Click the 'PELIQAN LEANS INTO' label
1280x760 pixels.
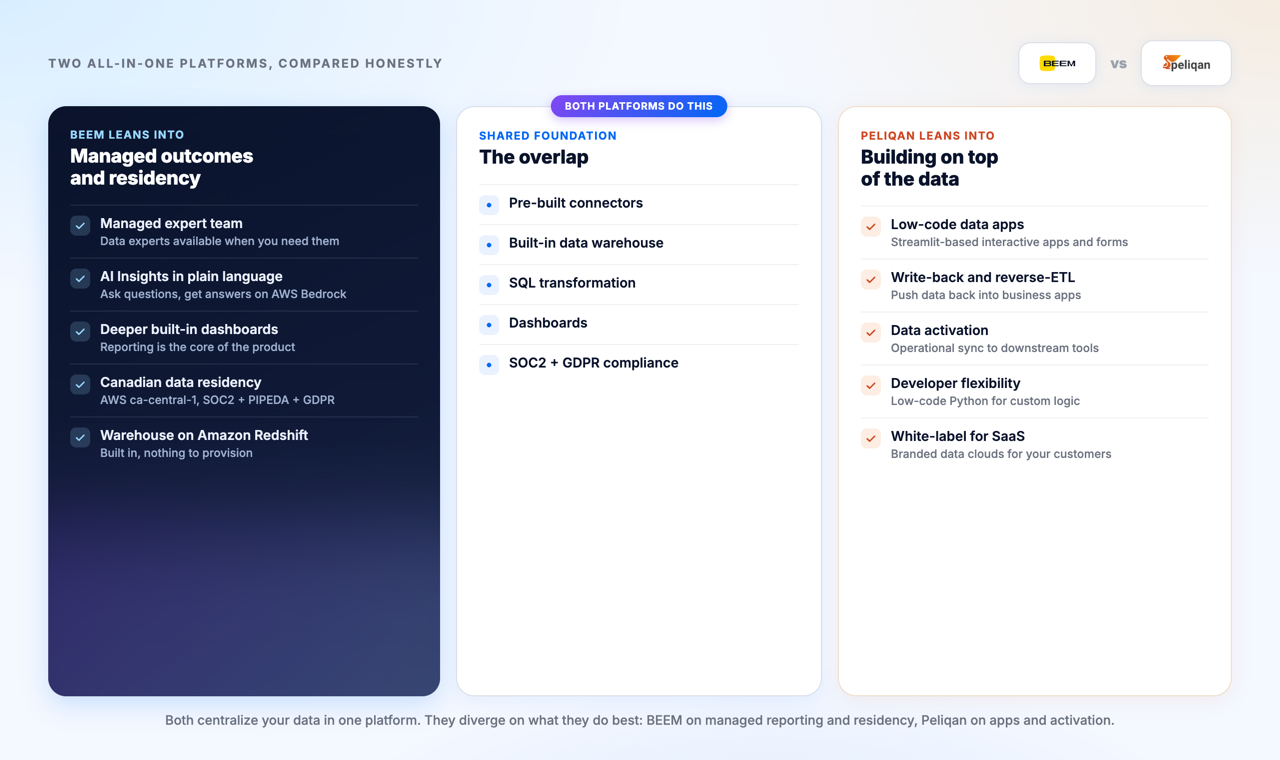(928, 136)
